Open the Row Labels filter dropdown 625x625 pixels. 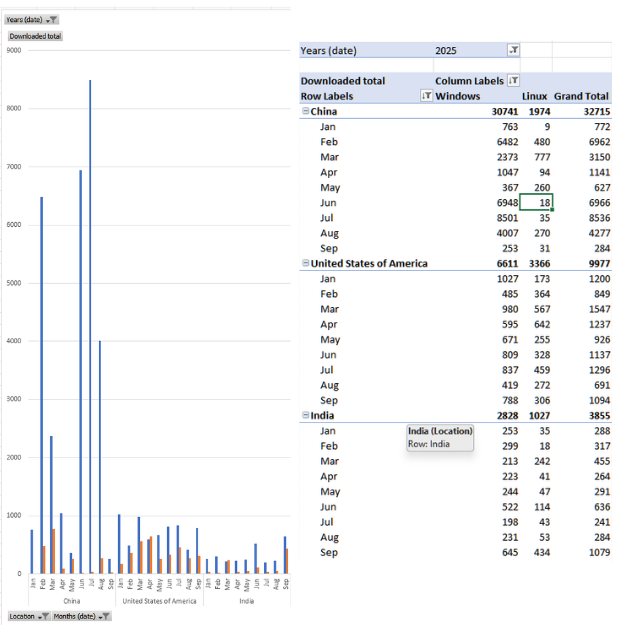click(x=426, y=96)
